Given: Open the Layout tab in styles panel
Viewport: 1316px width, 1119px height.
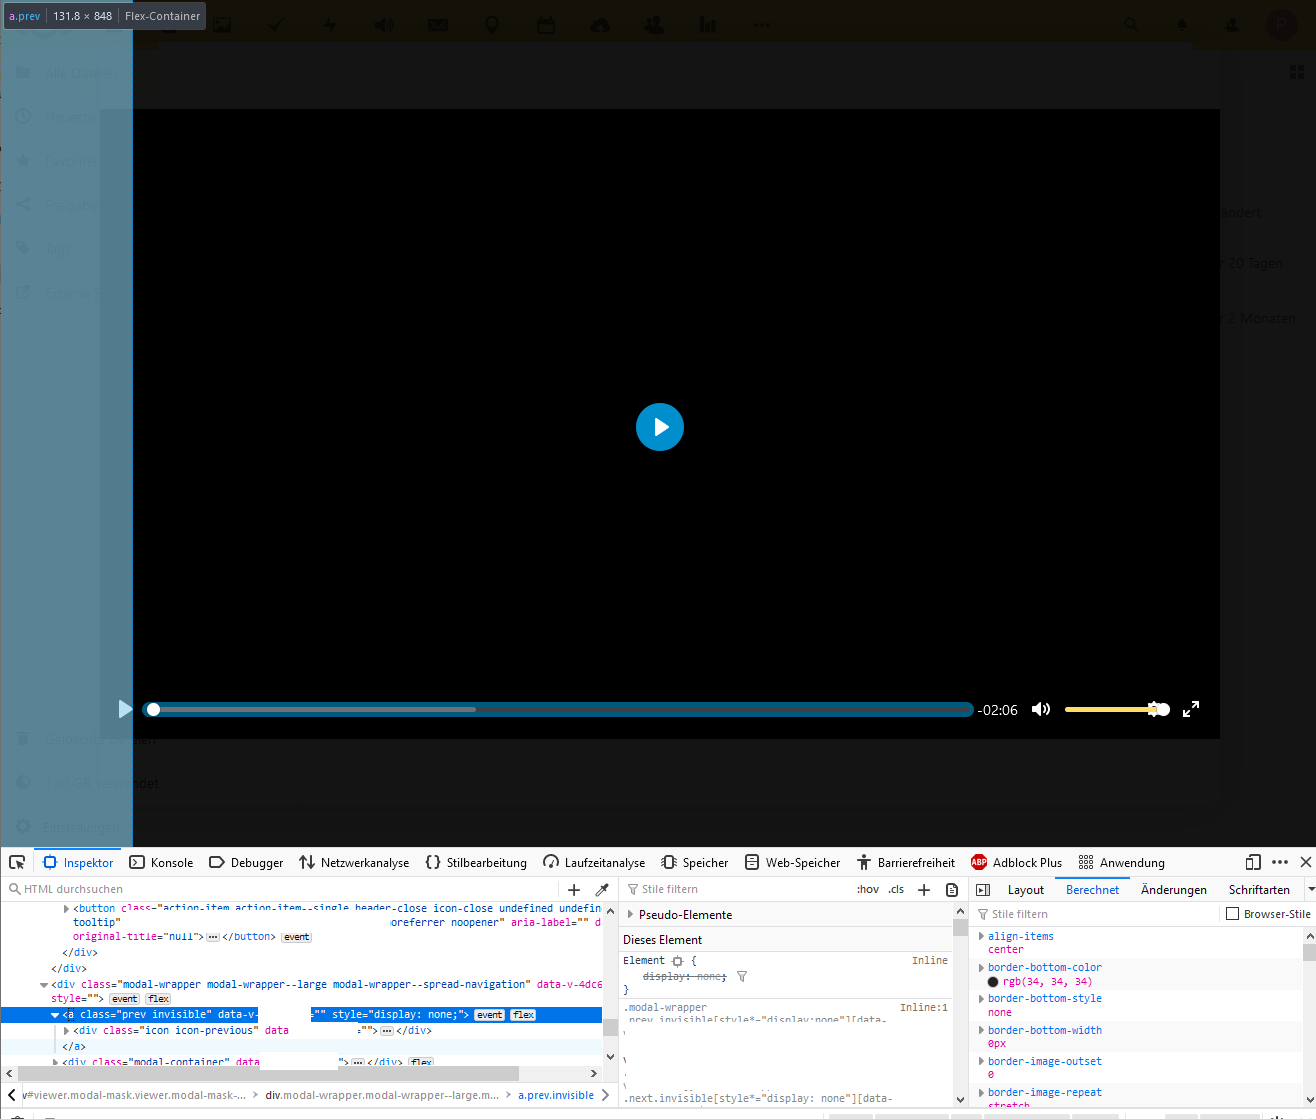Looking at the screenshot, I should pos(1026,888).
